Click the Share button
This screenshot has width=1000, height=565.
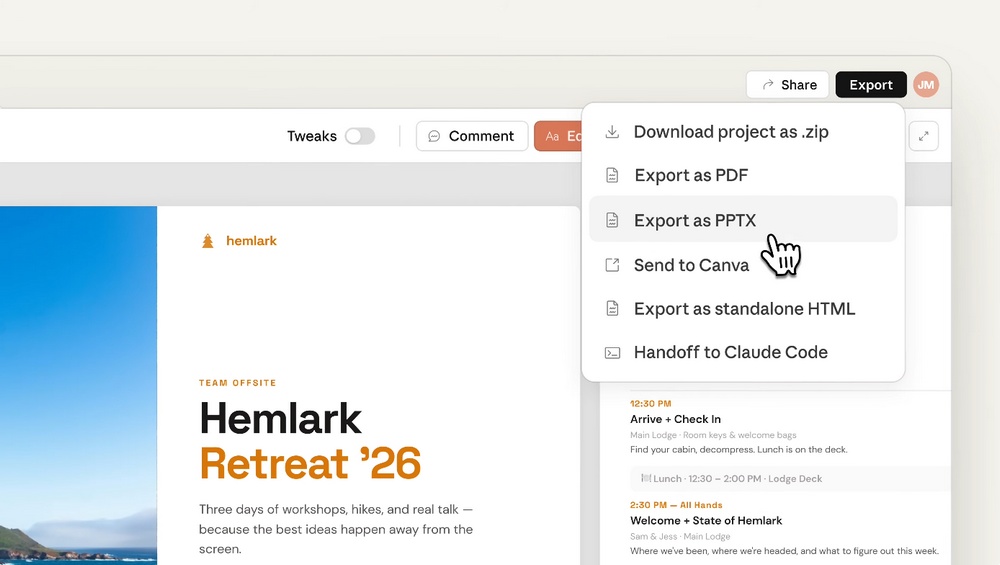coord(788,85)
